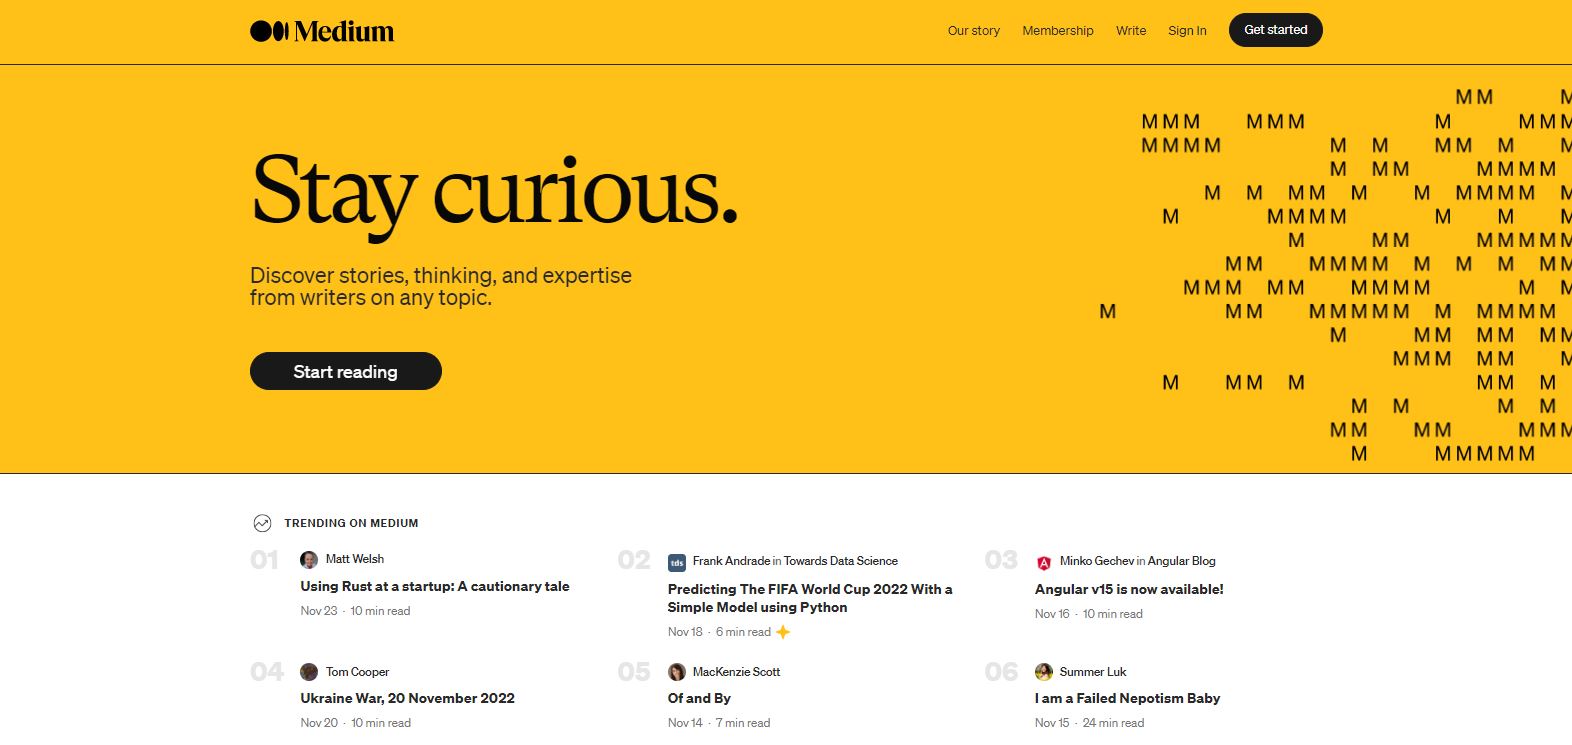The height and width of the screenshot is (745, 1572).
Task: Click the Get started button
Action: tap(1276, 30)
